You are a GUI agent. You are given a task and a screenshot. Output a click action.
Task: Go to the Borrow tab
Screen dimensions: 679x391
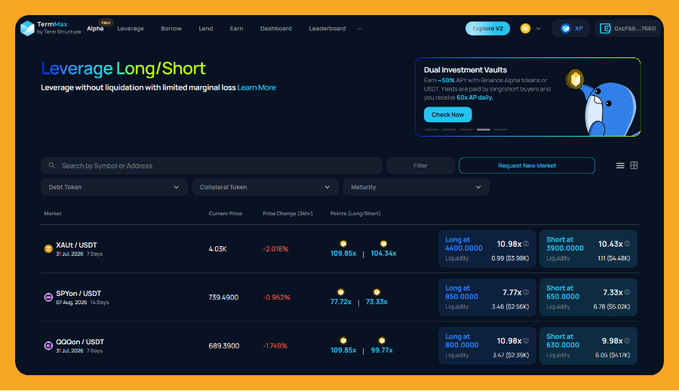click(171, 29)
